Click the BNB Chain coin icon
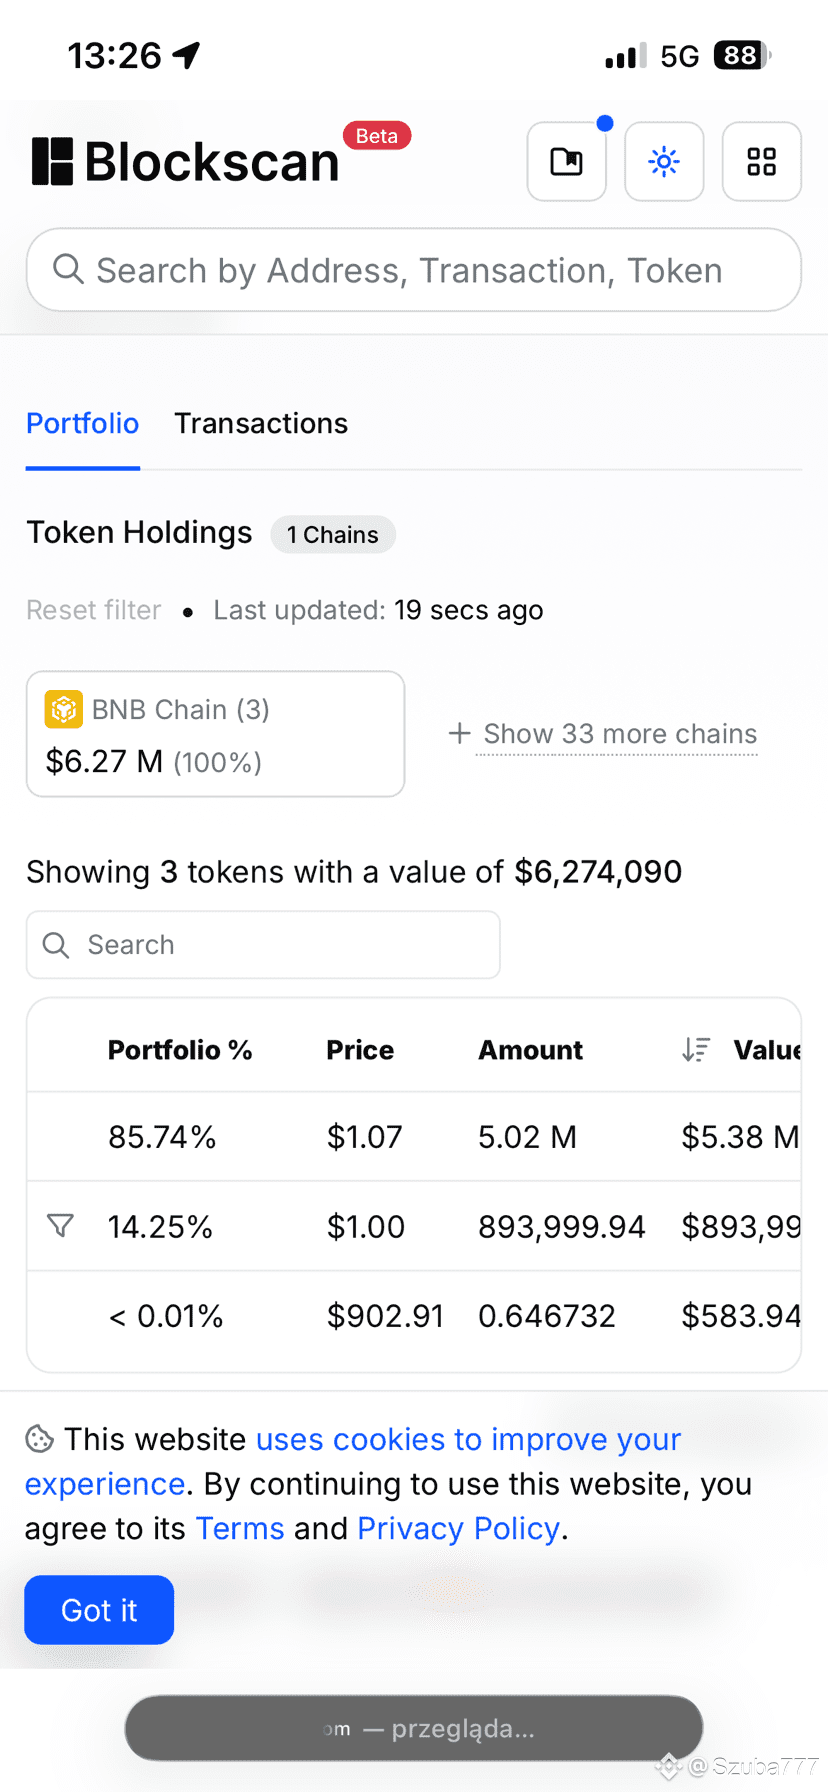The width and height of the screenshot is (828, 1792). [64, 709]
